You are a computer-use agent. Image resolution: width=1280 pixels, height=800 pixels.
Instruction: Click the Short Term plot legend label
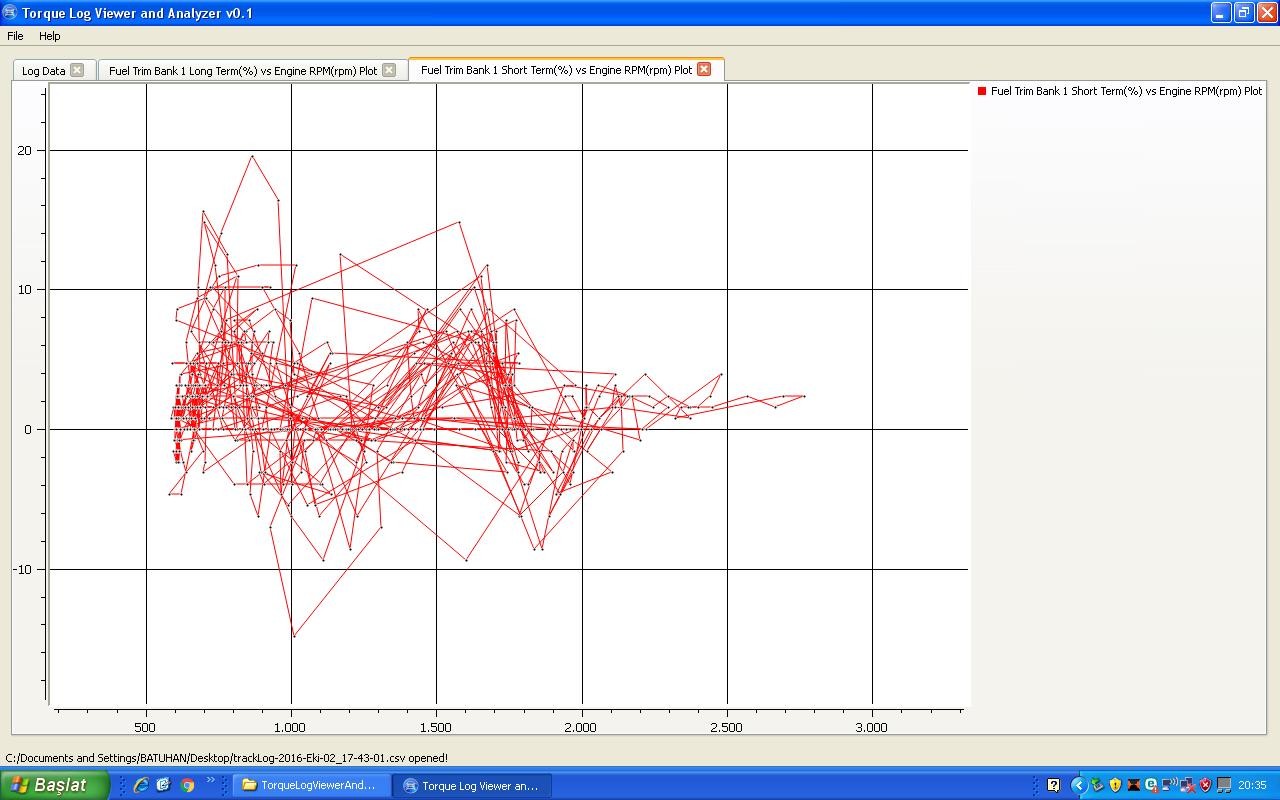click(1126, 91)
